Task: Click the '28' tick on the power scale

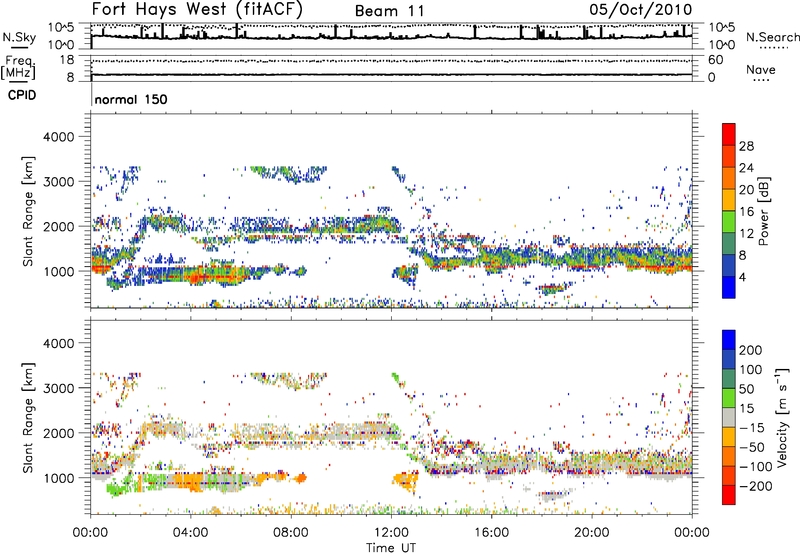Action: [x=746, y=146]
